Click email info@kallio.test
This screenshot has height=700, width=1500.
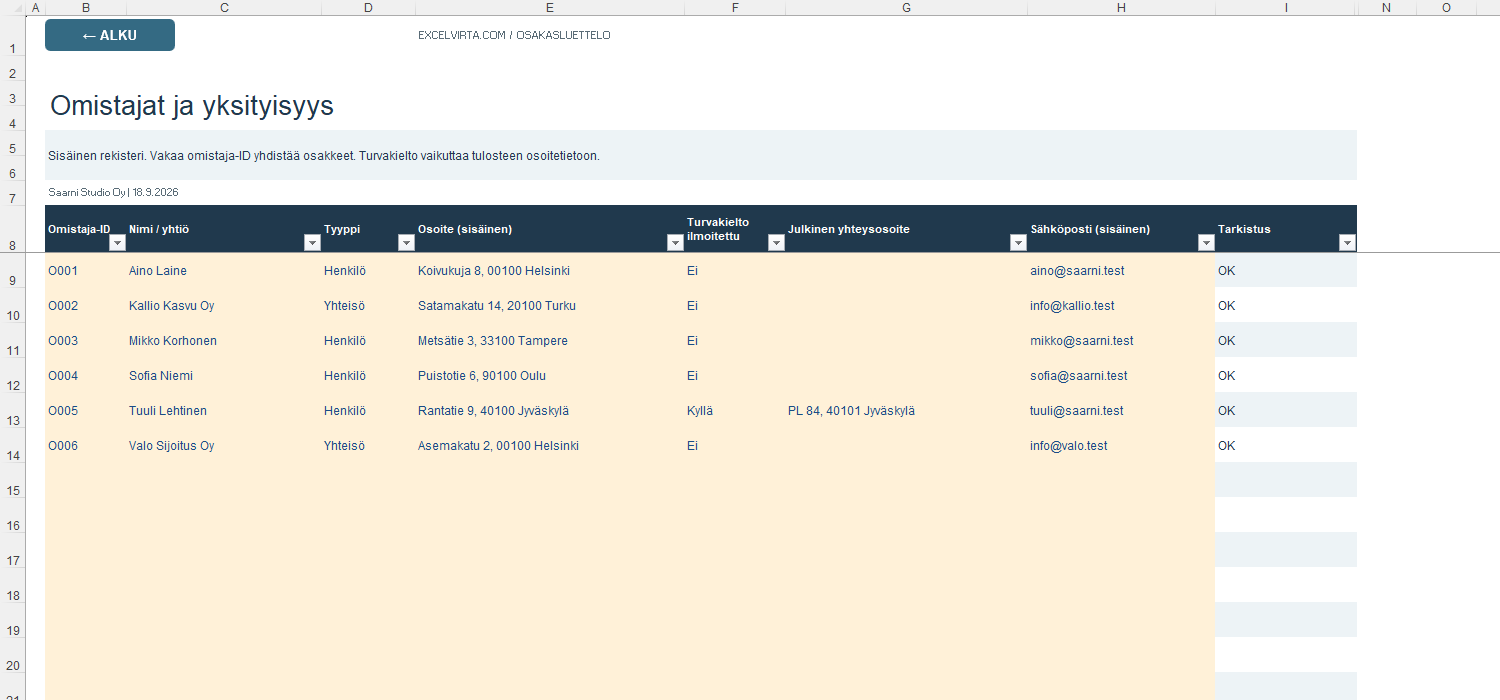click(1122, 306)
